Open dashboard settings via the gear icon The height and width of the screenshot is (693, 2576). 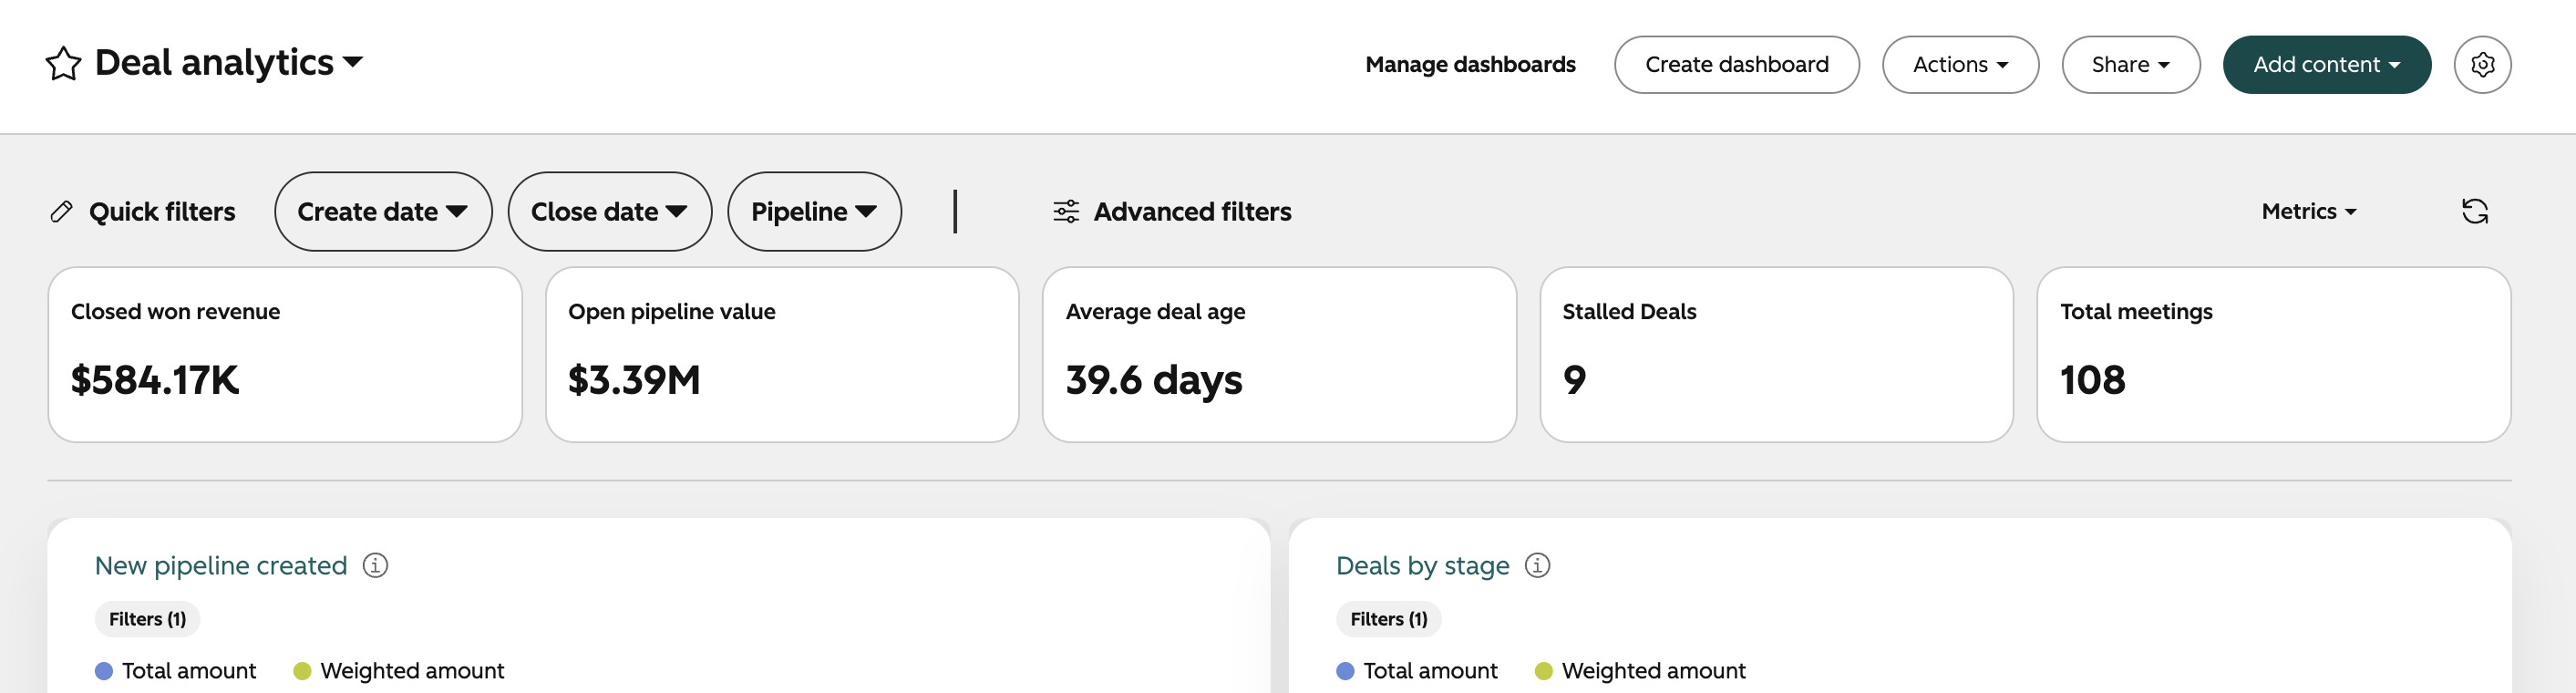click(2482, 65)
